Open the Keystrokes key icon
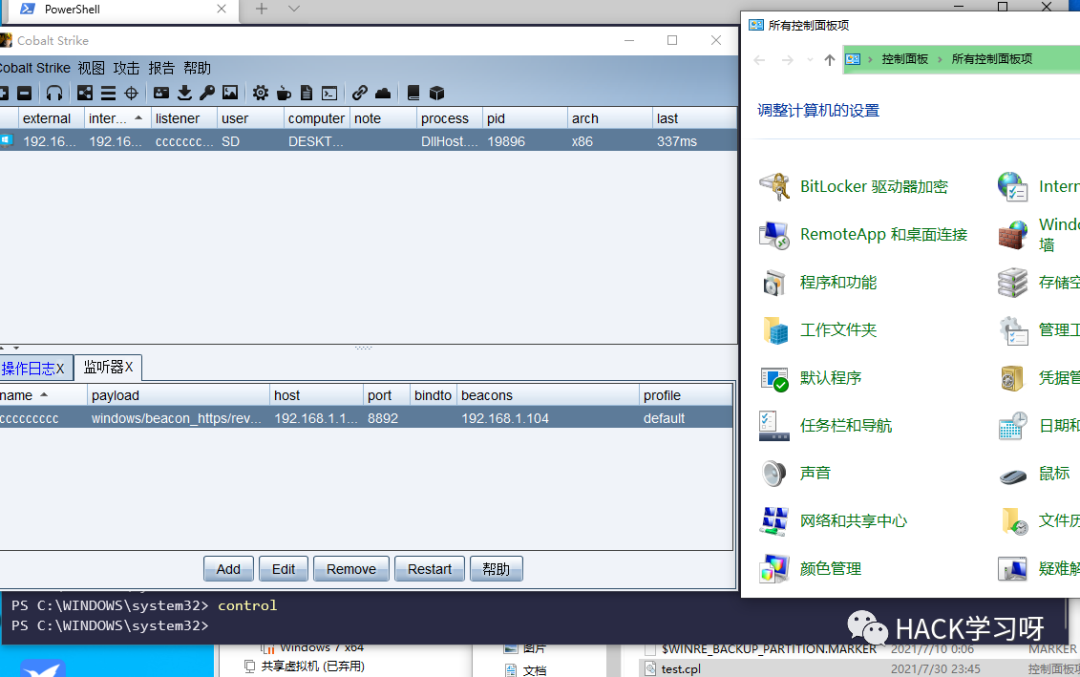The width and height of the screenshot is (1080, 677). (x=207, y=93)
